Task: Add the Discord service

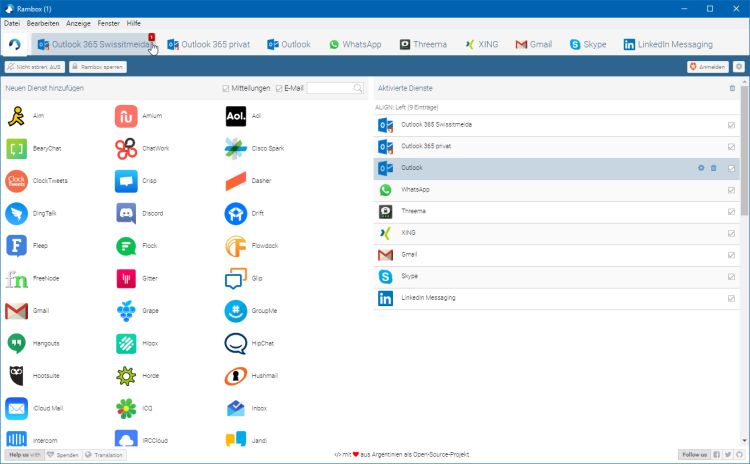Action: [x=140, y=214]
